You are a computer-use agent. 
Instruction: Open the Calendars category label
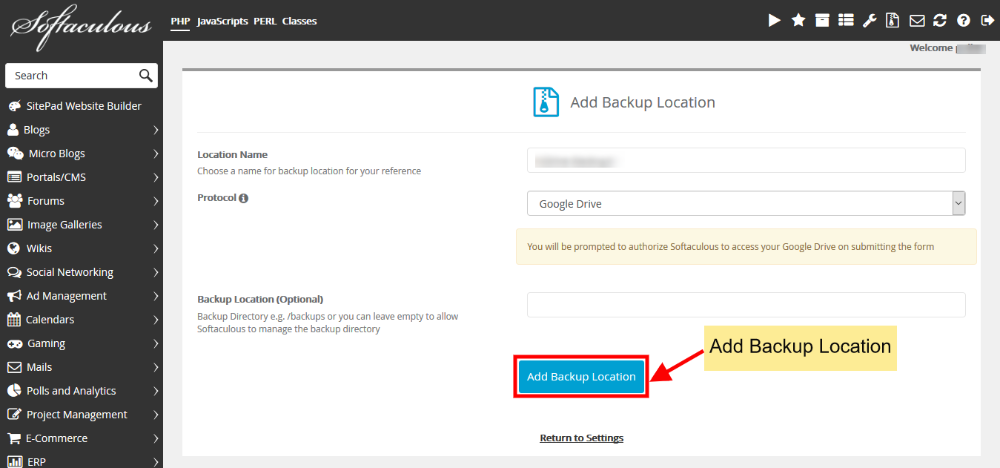pyautogui.click(x=50, y=319)
